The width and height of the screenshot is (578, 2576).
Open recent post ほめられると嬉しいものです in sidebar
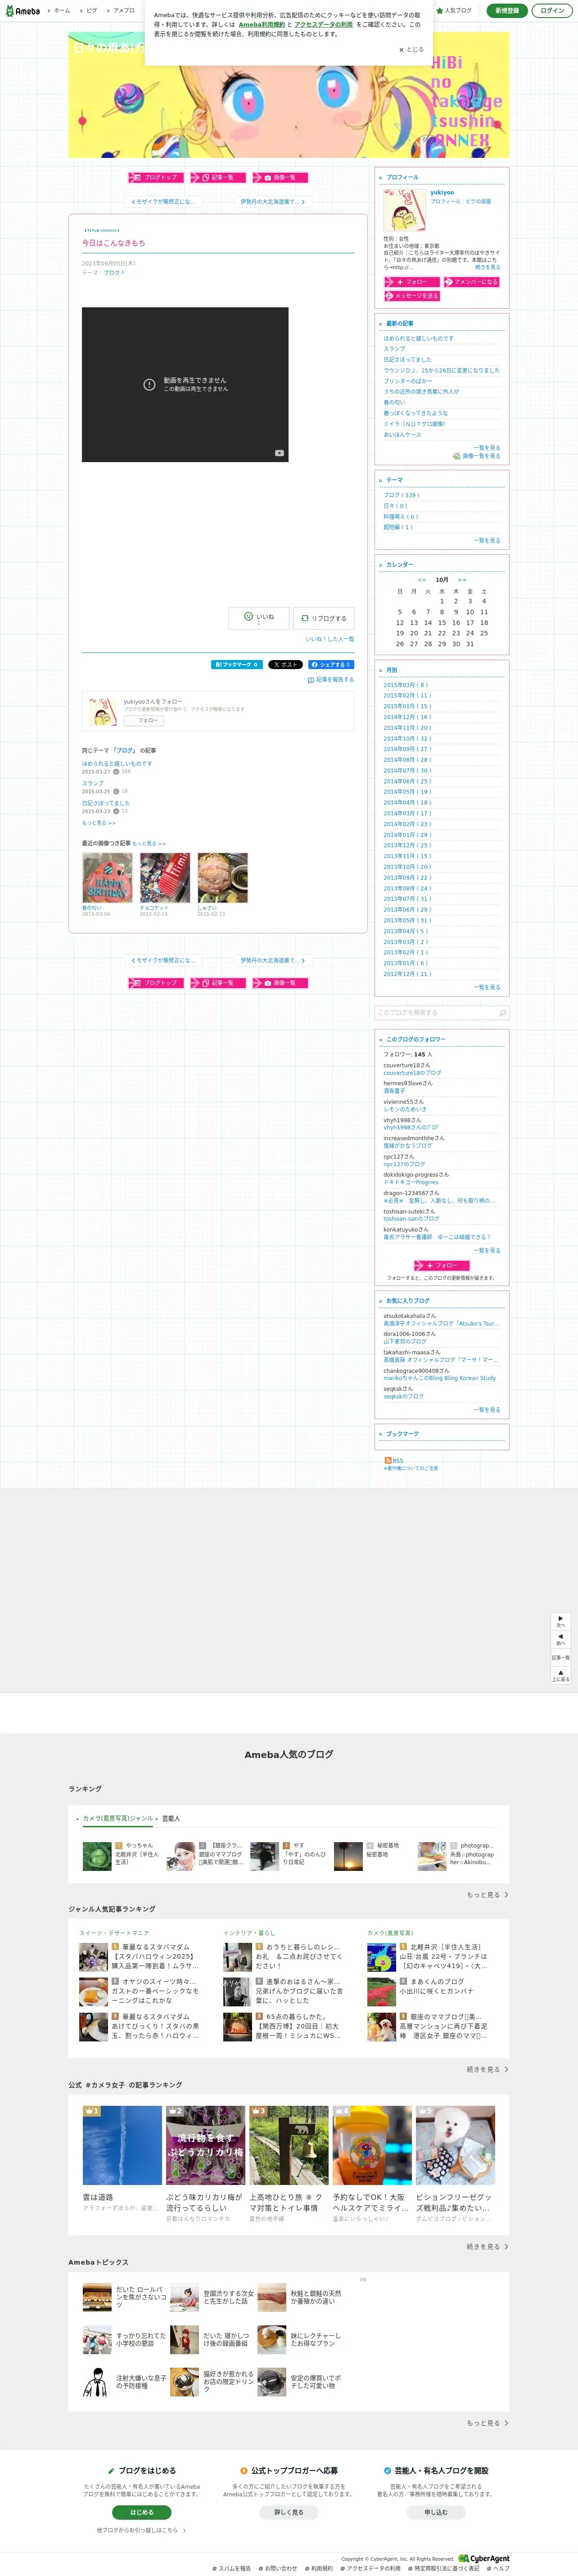418,338
